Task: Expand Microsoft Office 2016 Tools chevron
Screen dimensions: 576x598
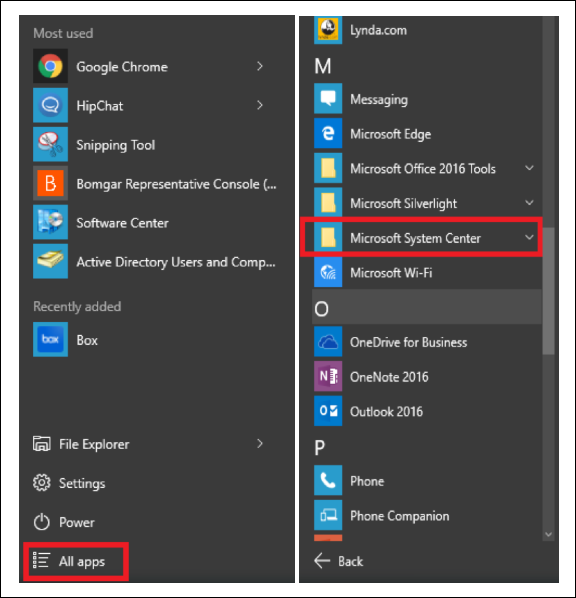Action: 529,168
